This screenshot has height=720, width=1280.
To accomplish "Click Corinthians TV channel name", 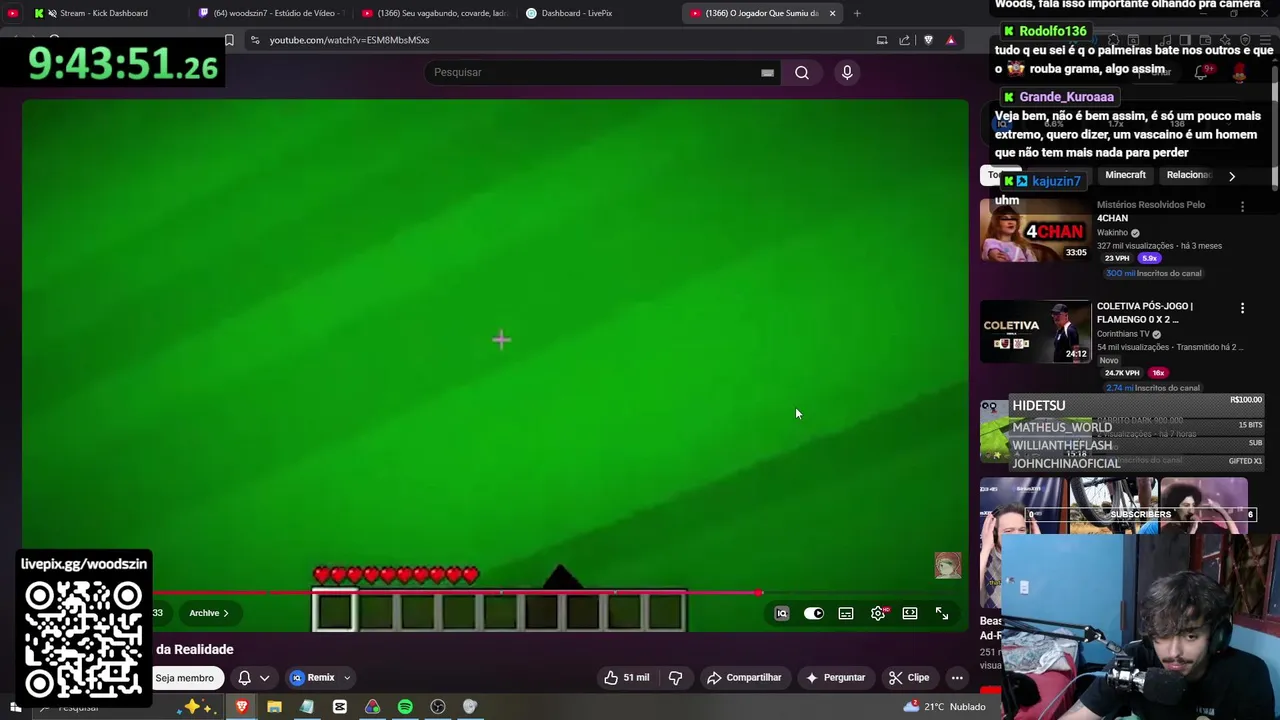I will click(x=1123, y=334).
